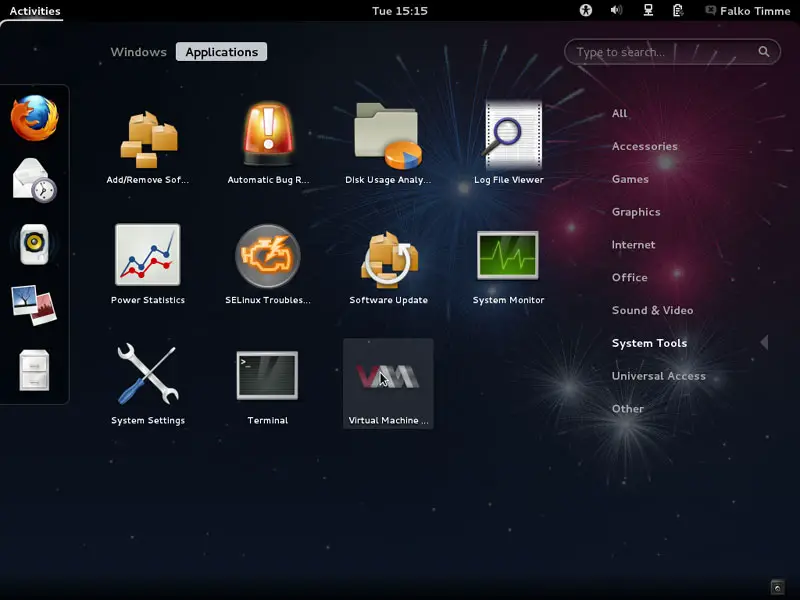Screen dimensions: 800x600
Task: Click the search magnifier icon
Action: [x=764, y=52]
